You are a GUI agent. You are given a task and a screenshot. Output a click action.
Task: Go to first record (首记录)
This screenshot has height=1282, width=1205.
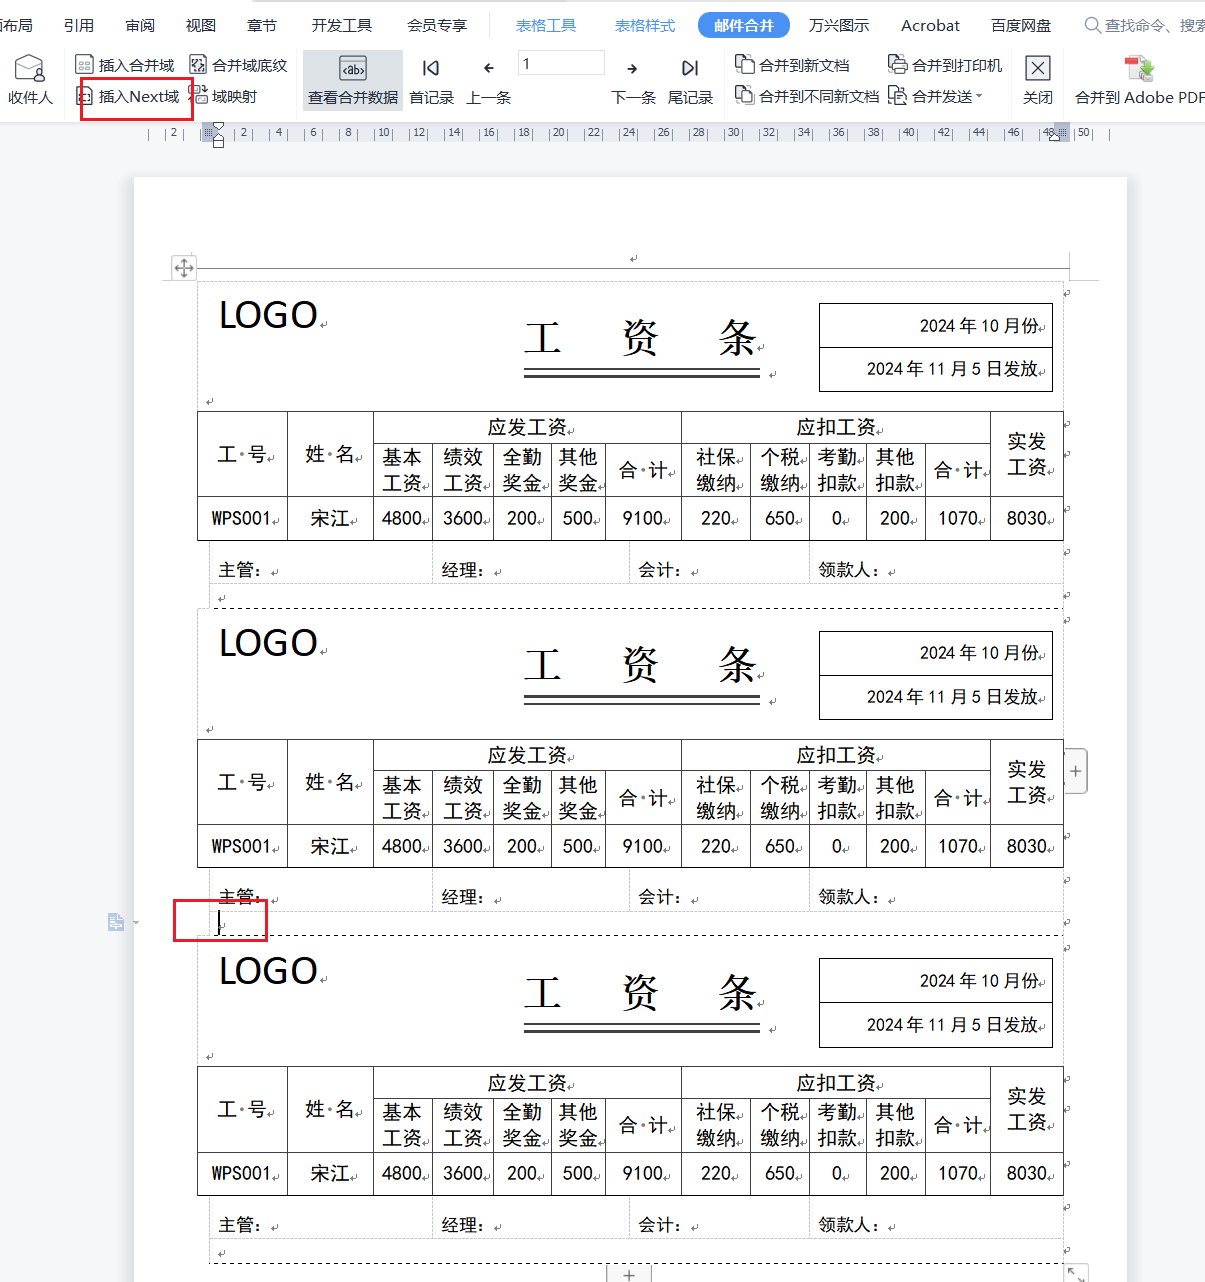point(431,80)
